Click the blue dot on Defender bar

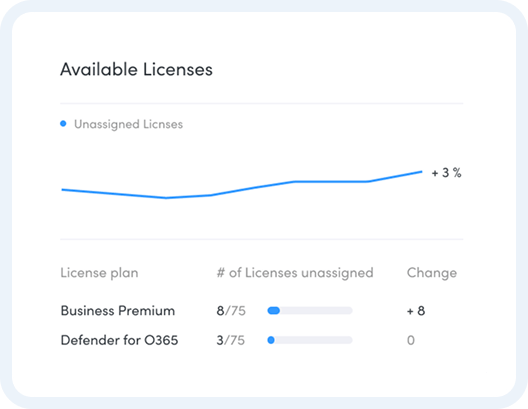271,340
